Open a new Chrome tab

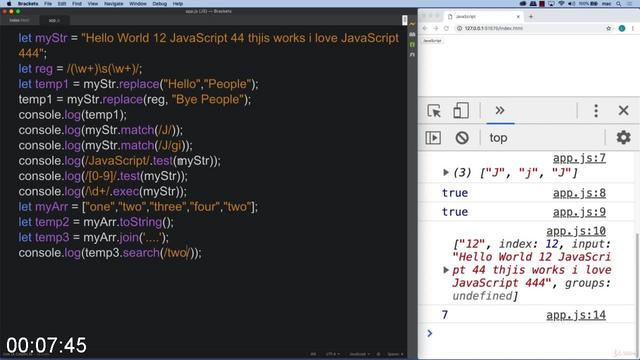point(531,17)
